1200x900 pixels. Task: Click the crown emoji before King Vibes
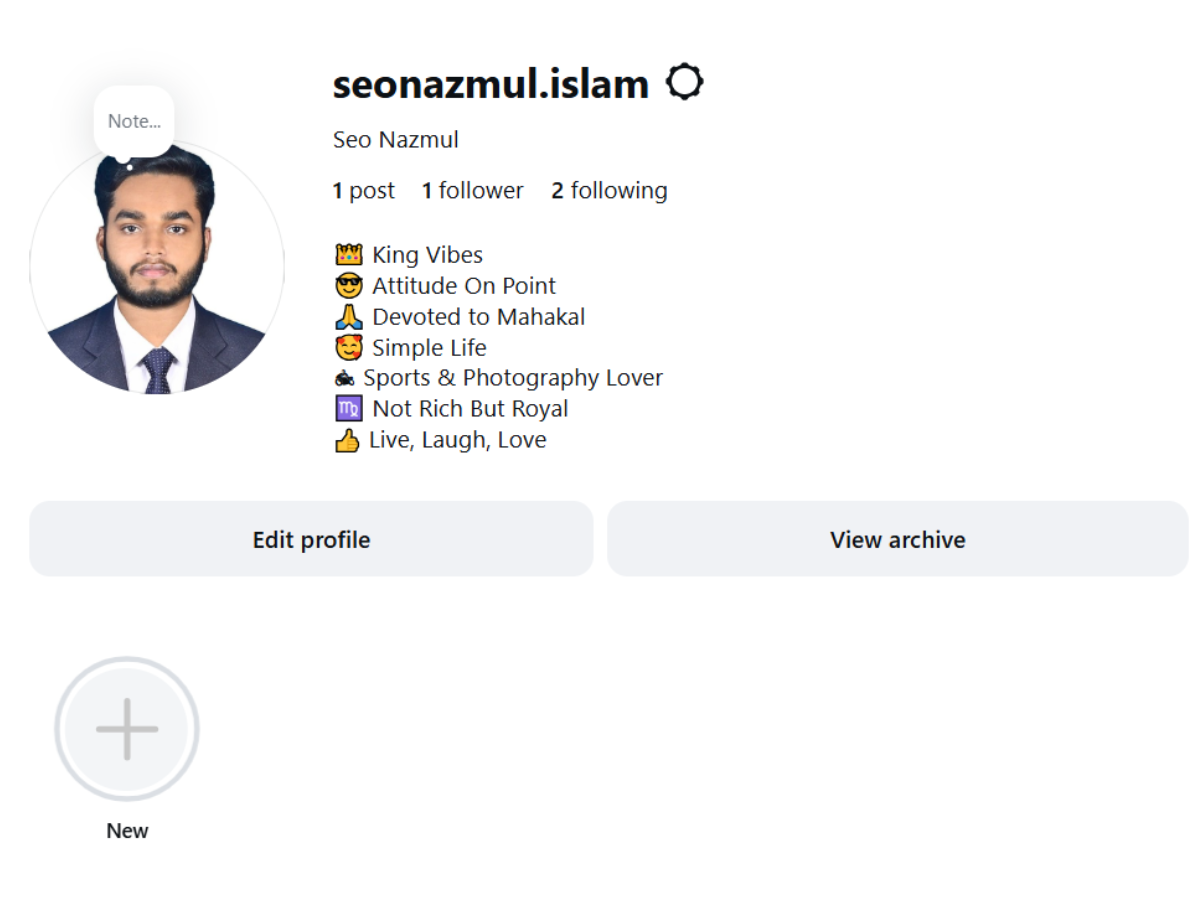point(348,253)
